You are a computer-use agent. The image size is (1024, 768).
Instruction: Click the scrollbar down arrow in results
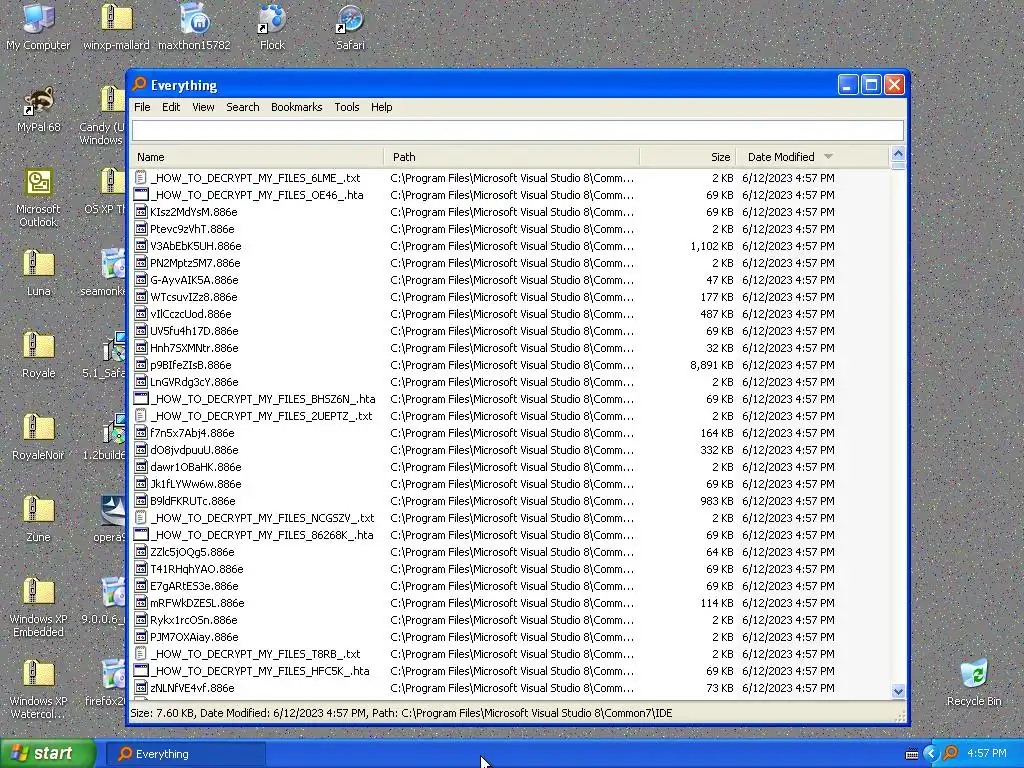(x=898, y=691)
